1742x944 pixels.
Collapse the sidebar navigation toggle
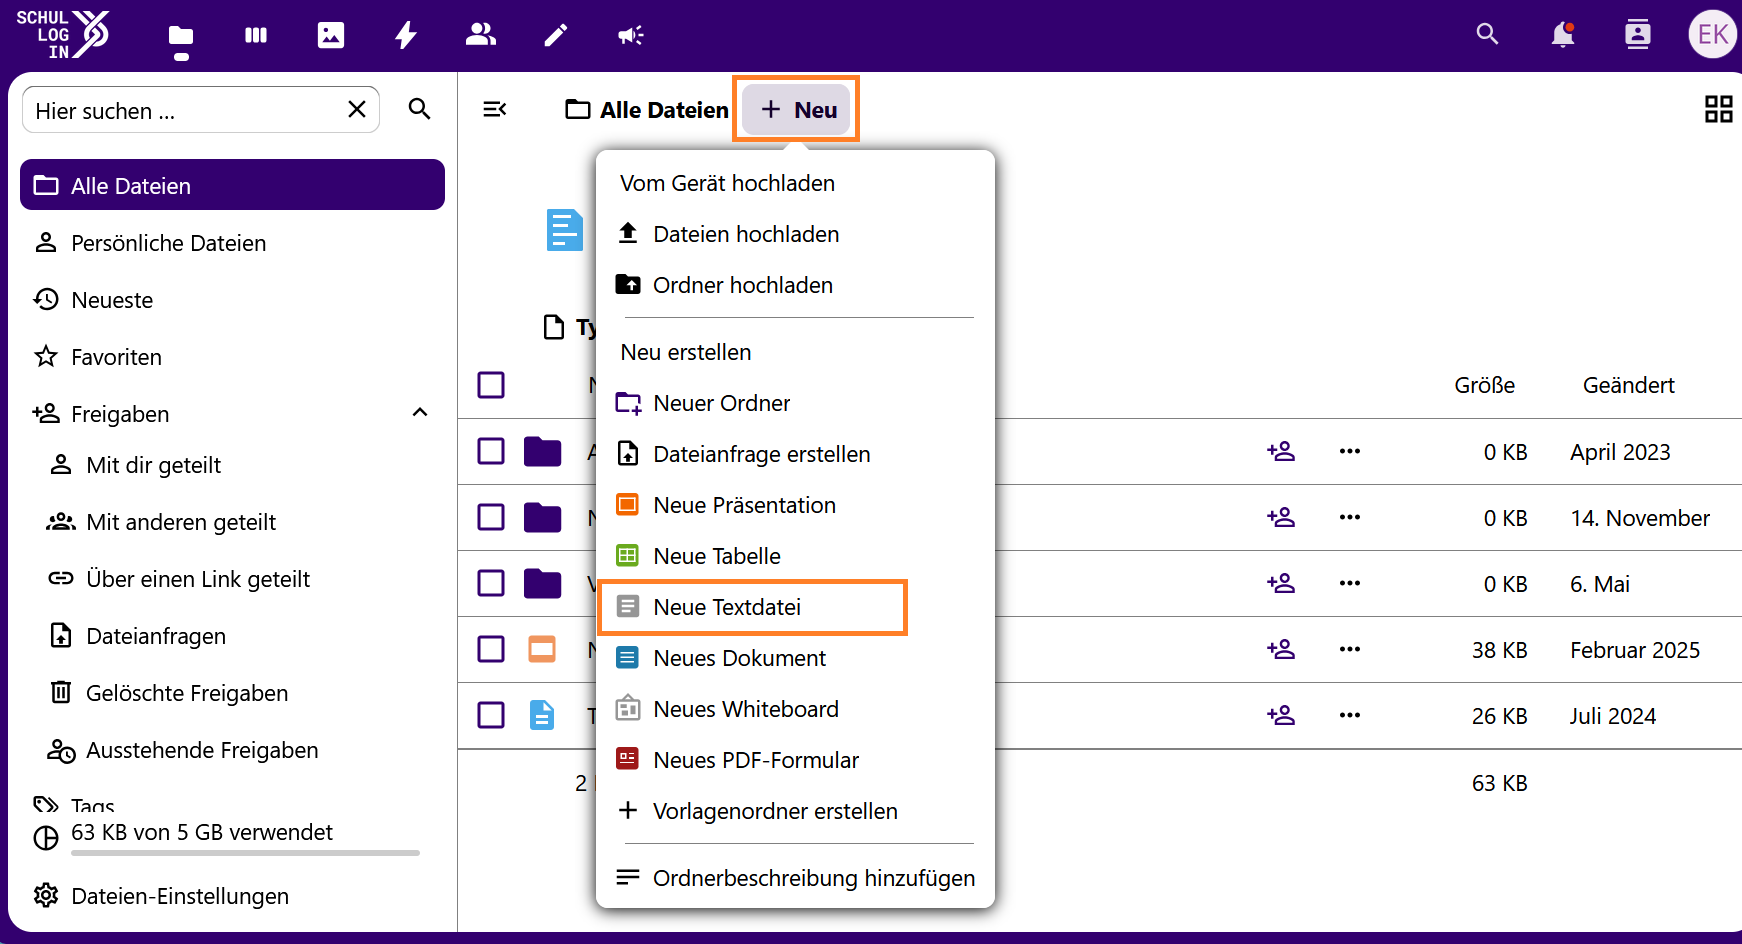494,109
